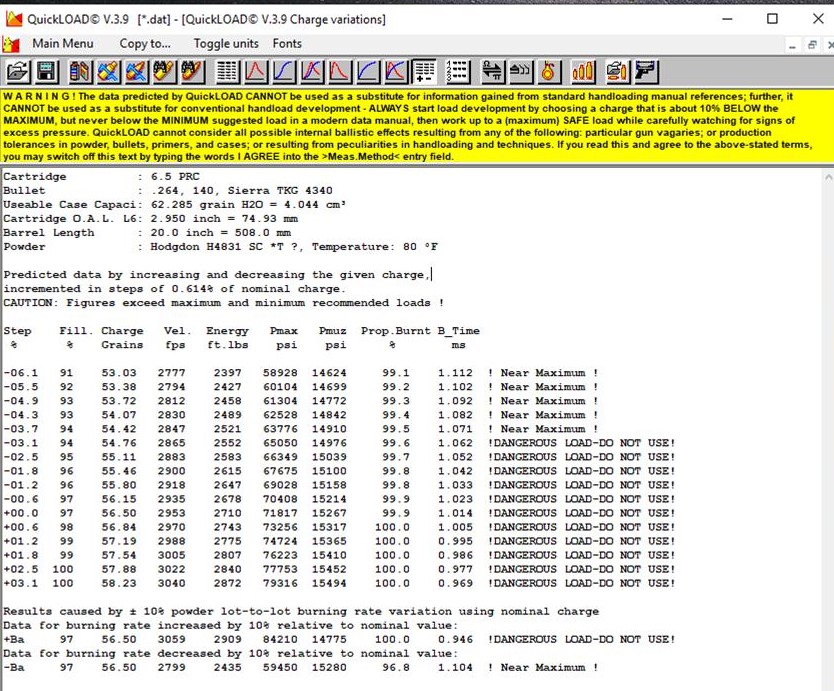Click the floppy disk save icon
Viewport: 834px width, 691px height.
click(x=46, y=71)
